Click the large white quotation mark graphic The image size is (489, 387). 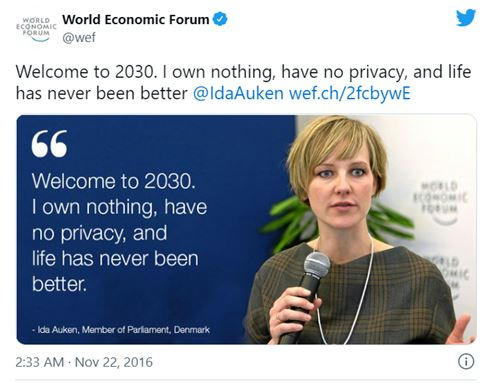pyautogui.click(x=49, y=144)
